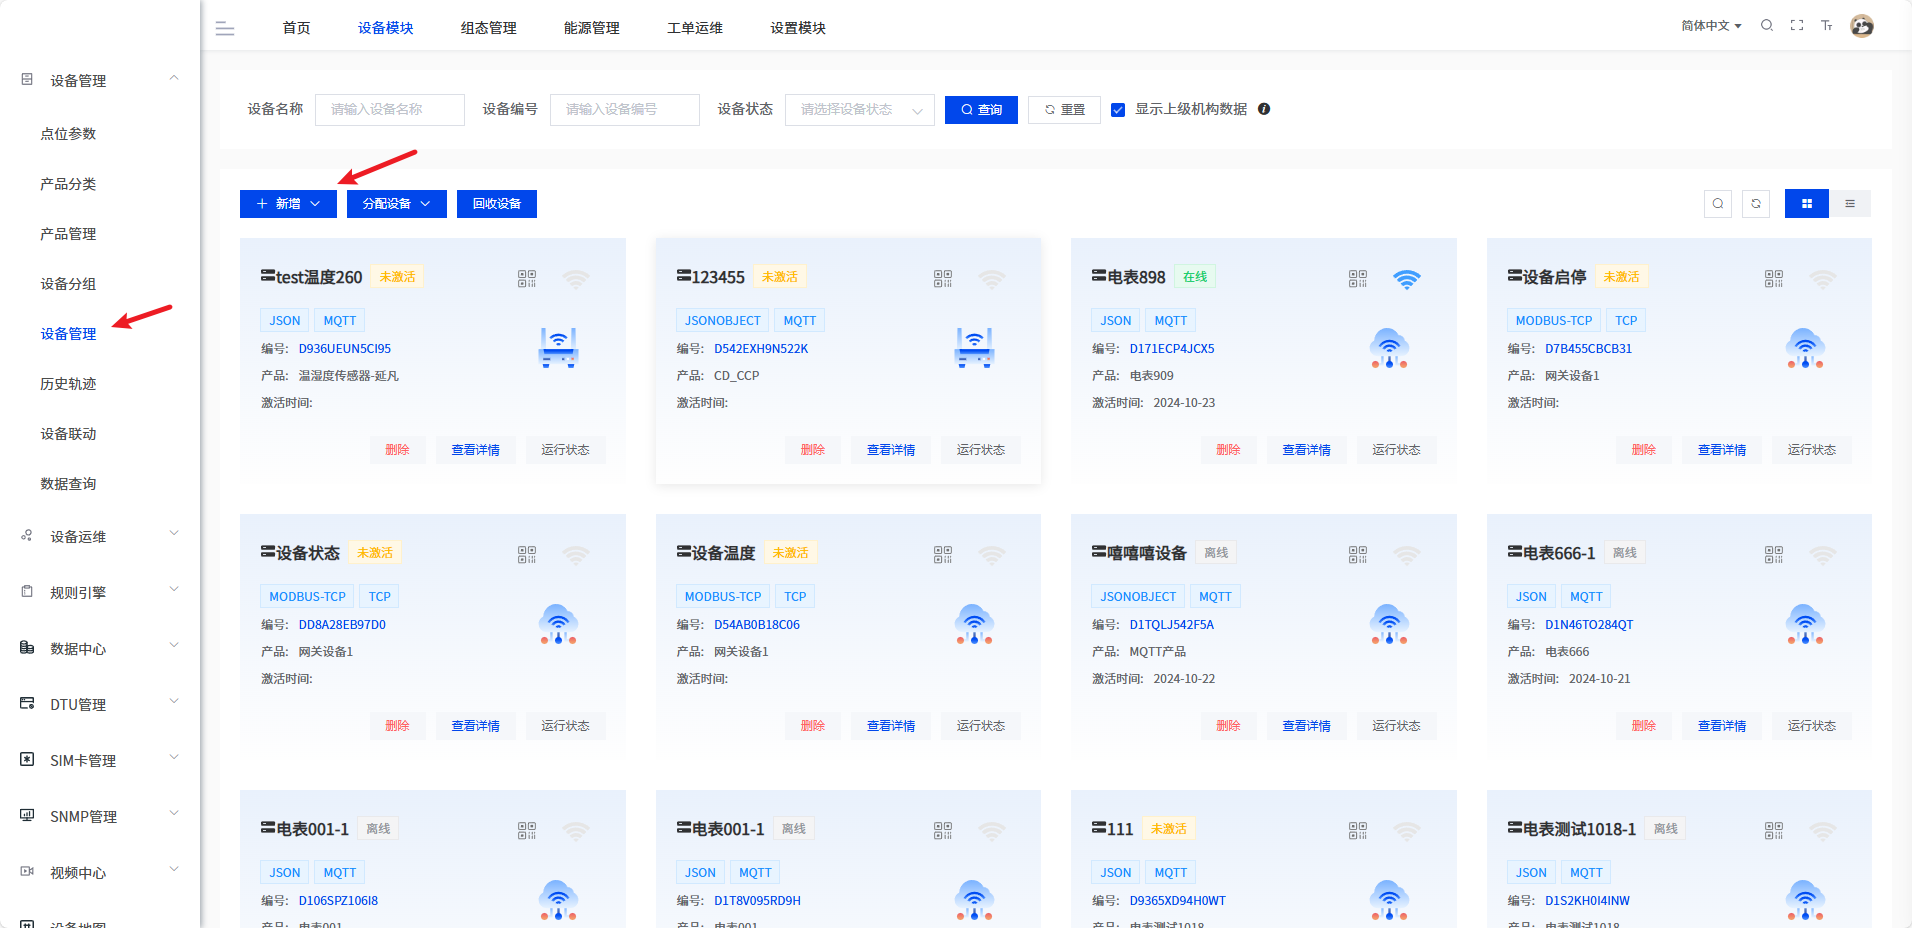Go to 首页 top tab

click(x=296, y=28)
